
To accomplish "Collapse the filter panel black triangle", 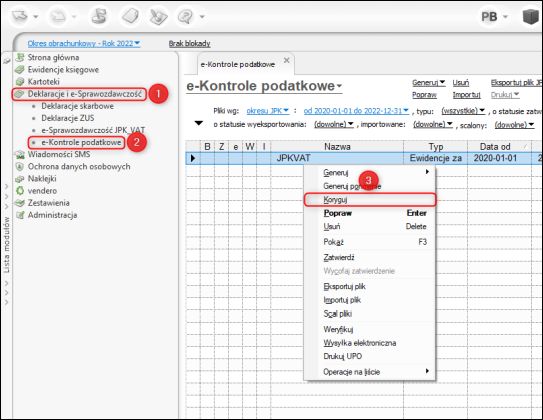I will pyautogui.click(x=198, y=123).
